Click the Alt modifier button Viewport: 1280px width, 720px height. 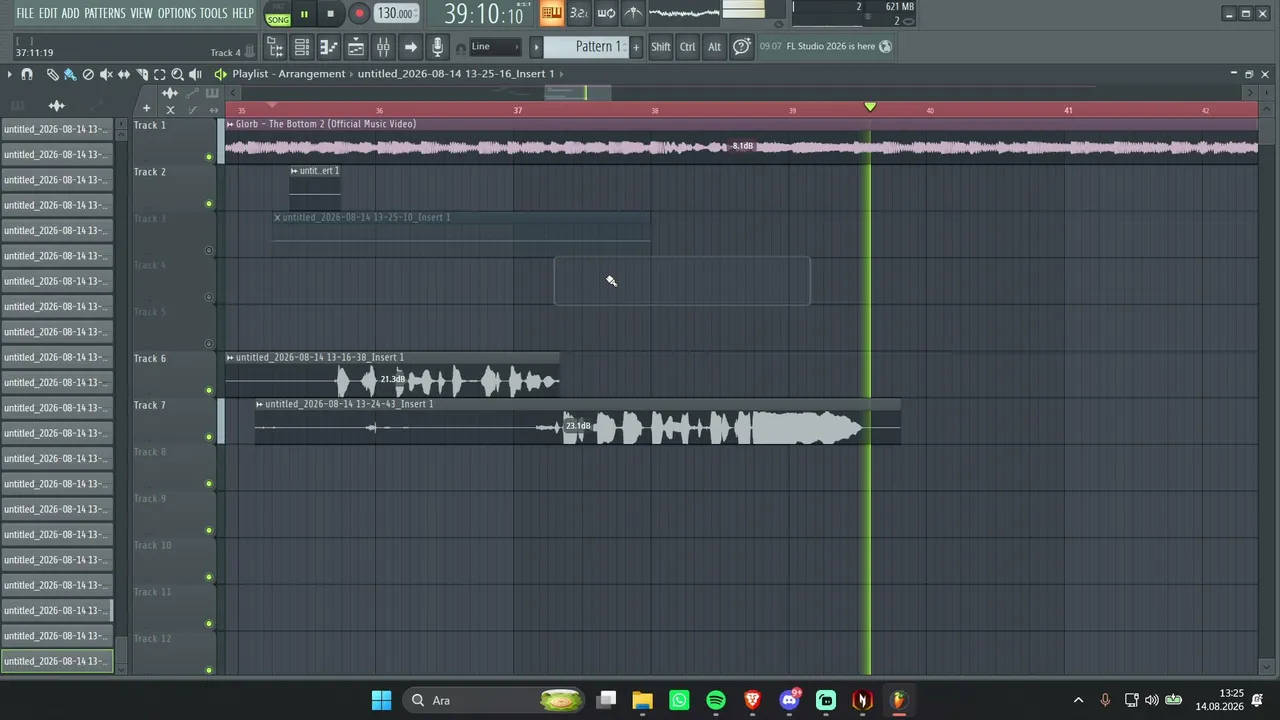[714, 47]
